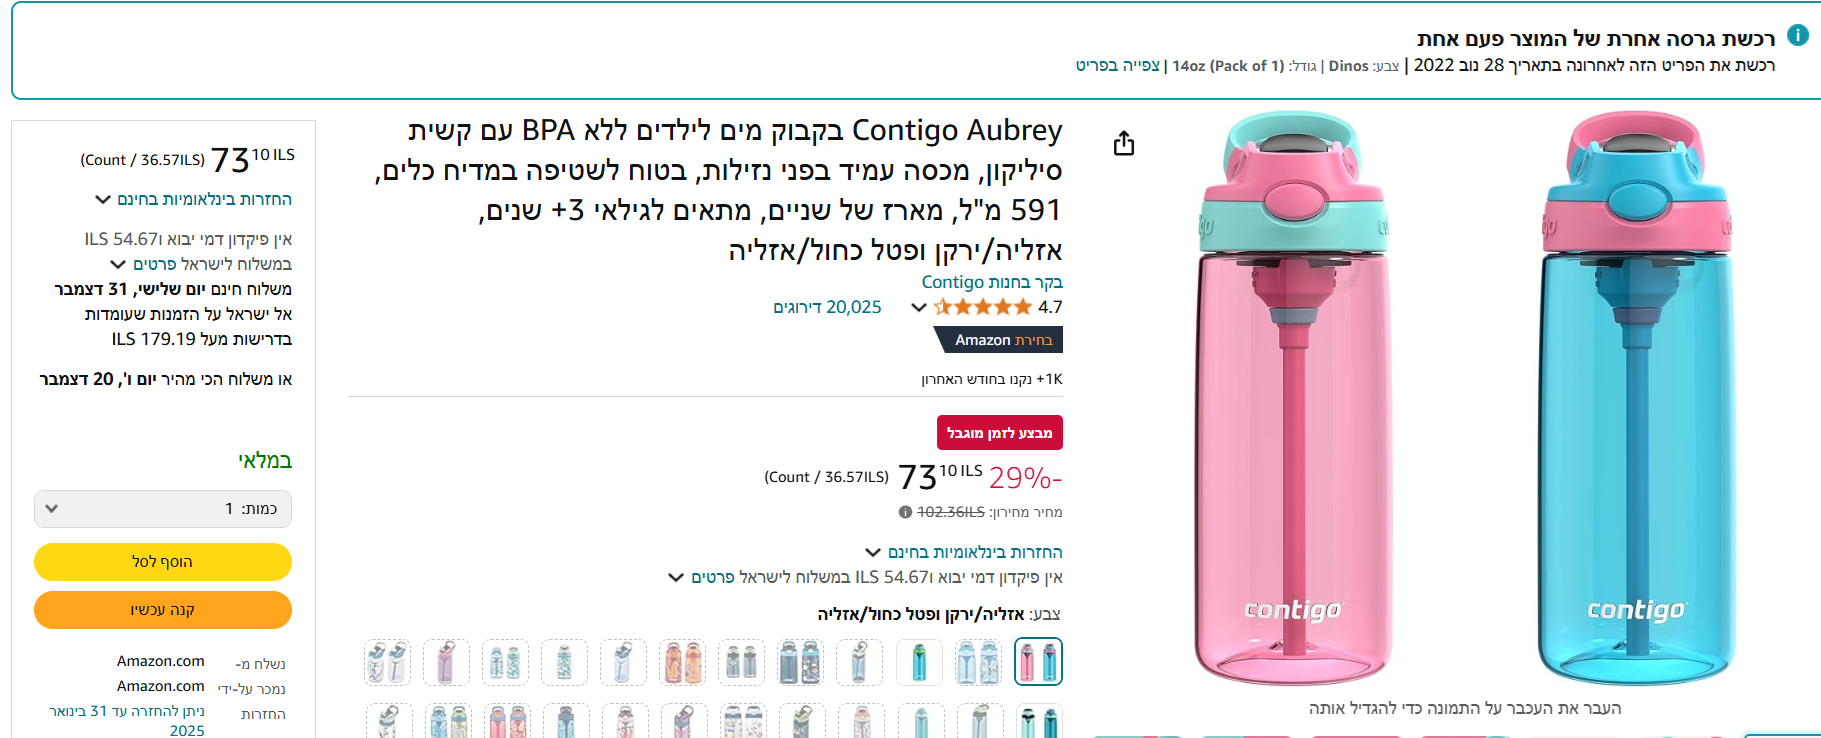Click the blue info icon in the repurchase banner
This screenshot has height=738, width=1821.
tap(1798, 35)
